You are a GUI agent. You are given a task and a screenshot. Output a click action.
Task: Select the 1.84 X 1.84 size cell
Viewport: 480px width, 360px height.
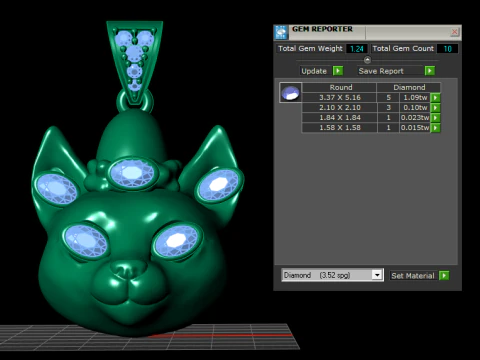click(x=340, y=117)
